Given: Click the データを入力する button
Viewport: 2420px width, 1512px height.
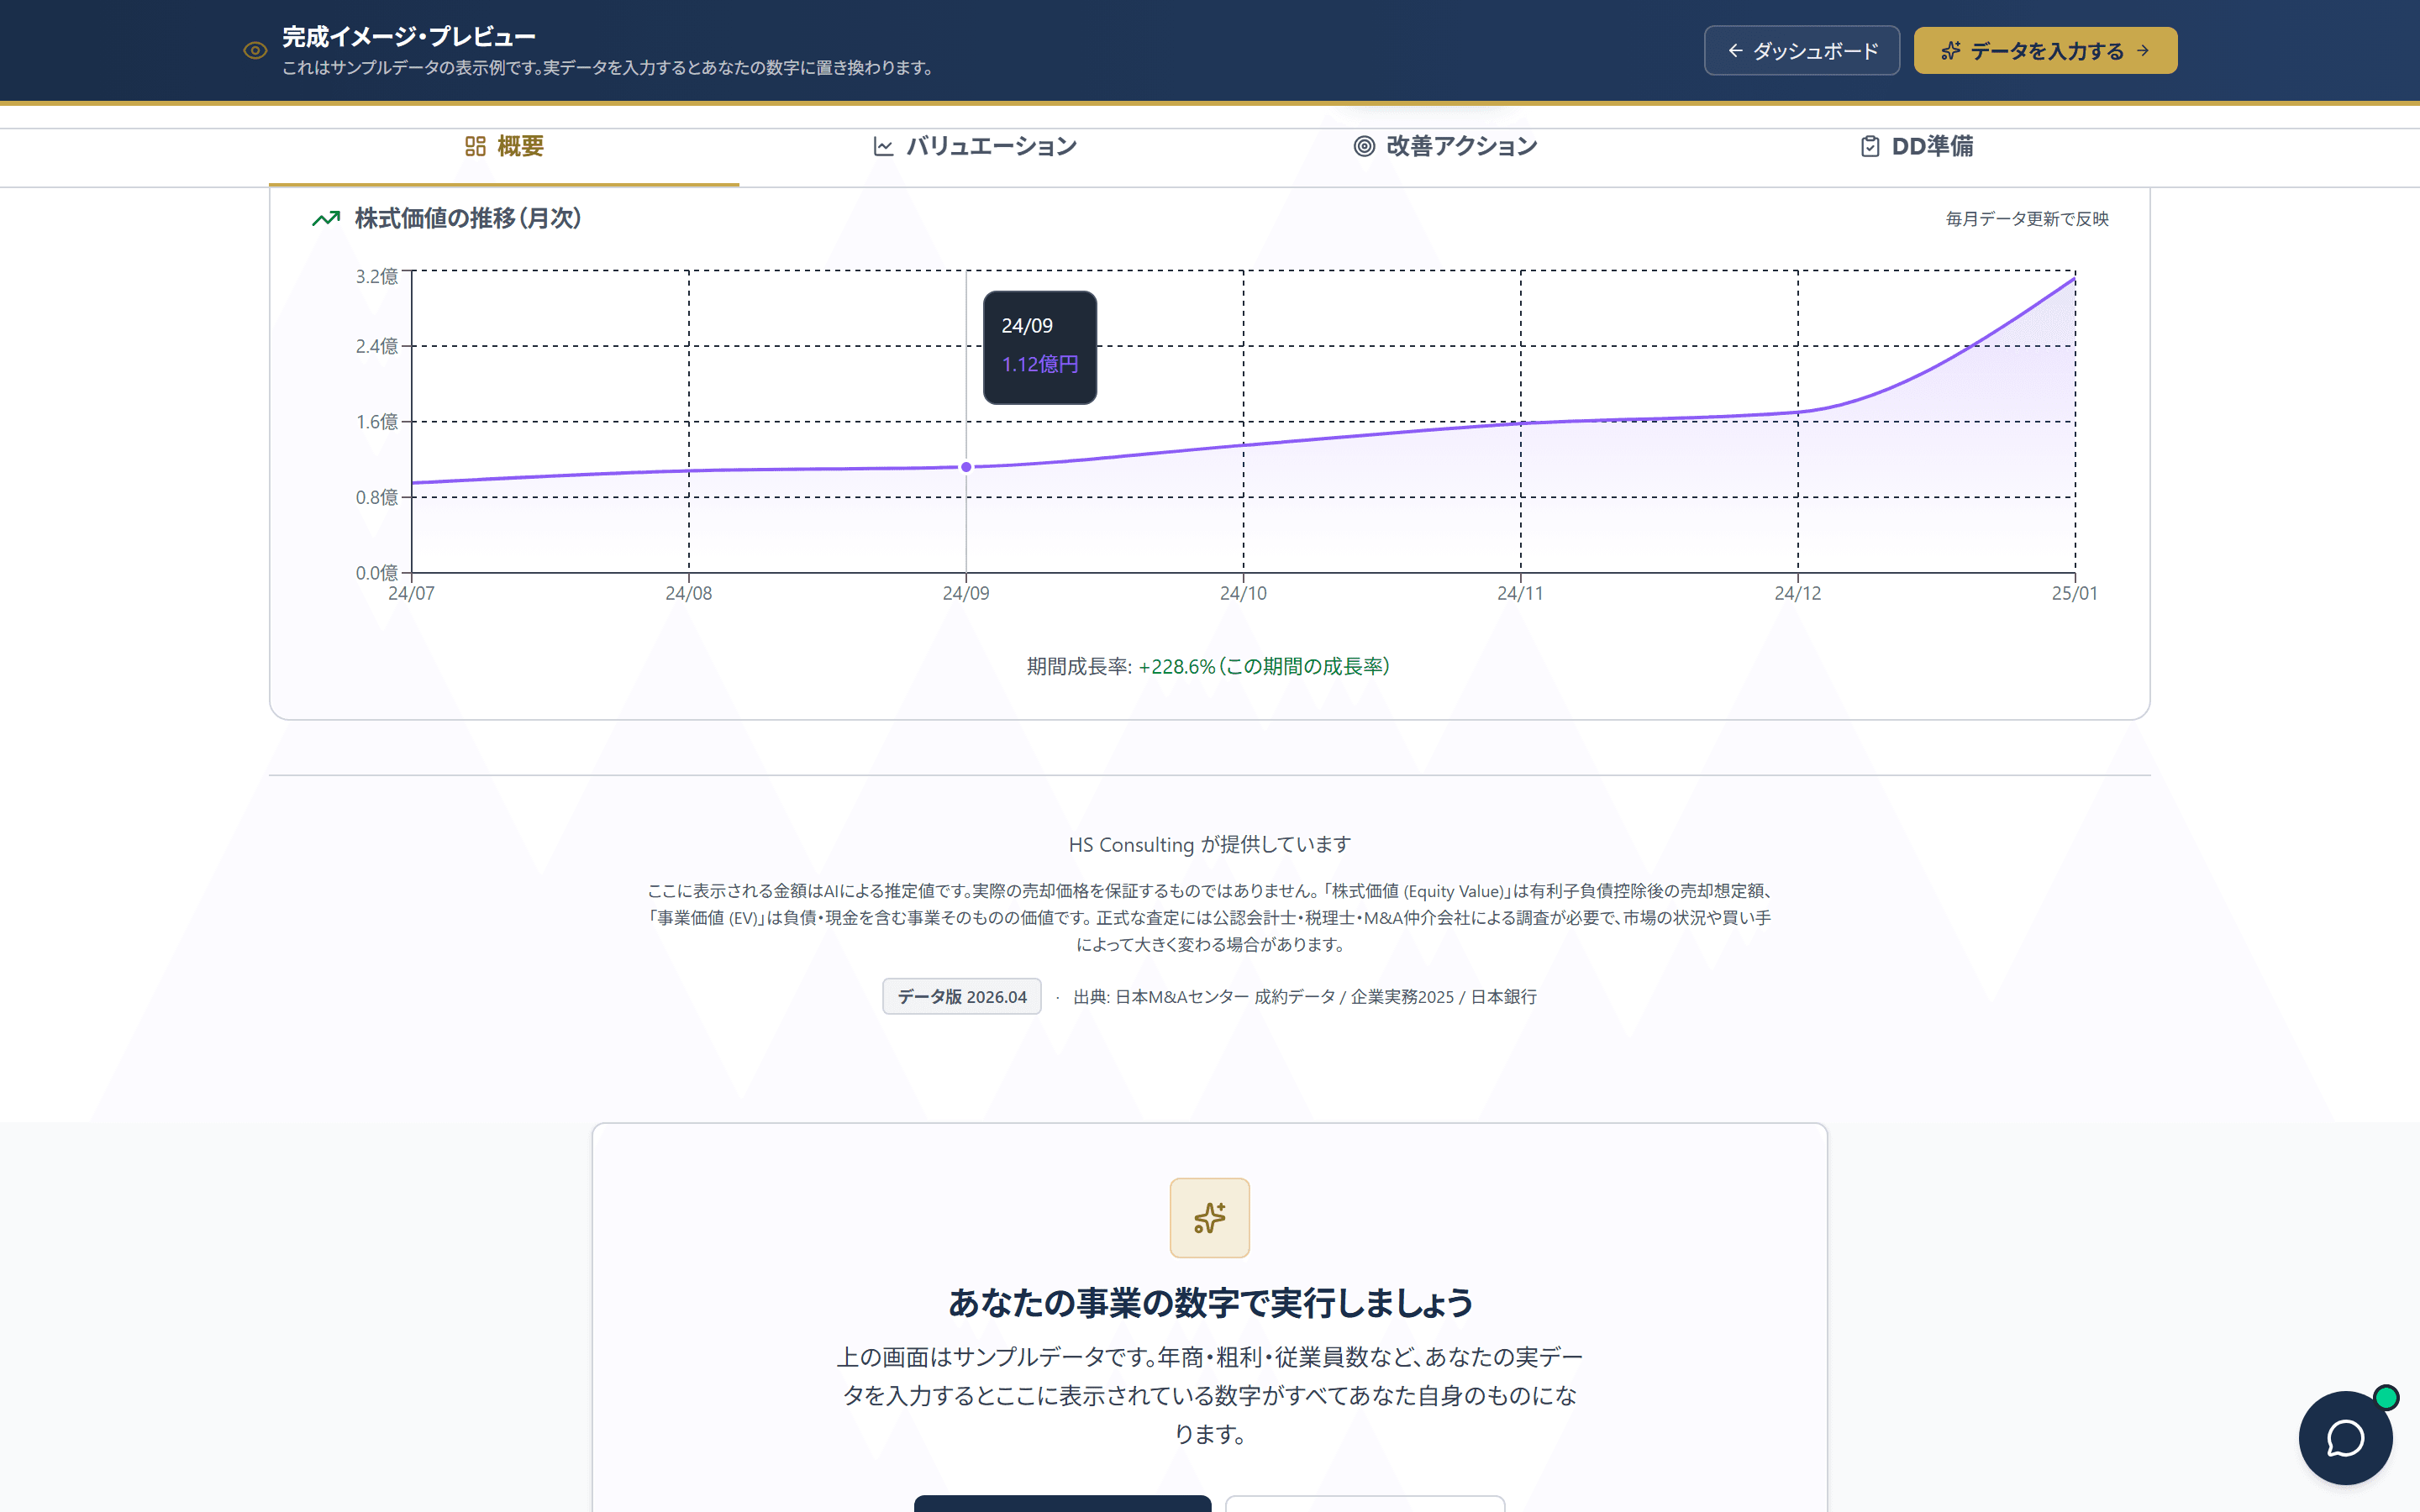Looking at the screenshot, I should (x=2044, y=50).
